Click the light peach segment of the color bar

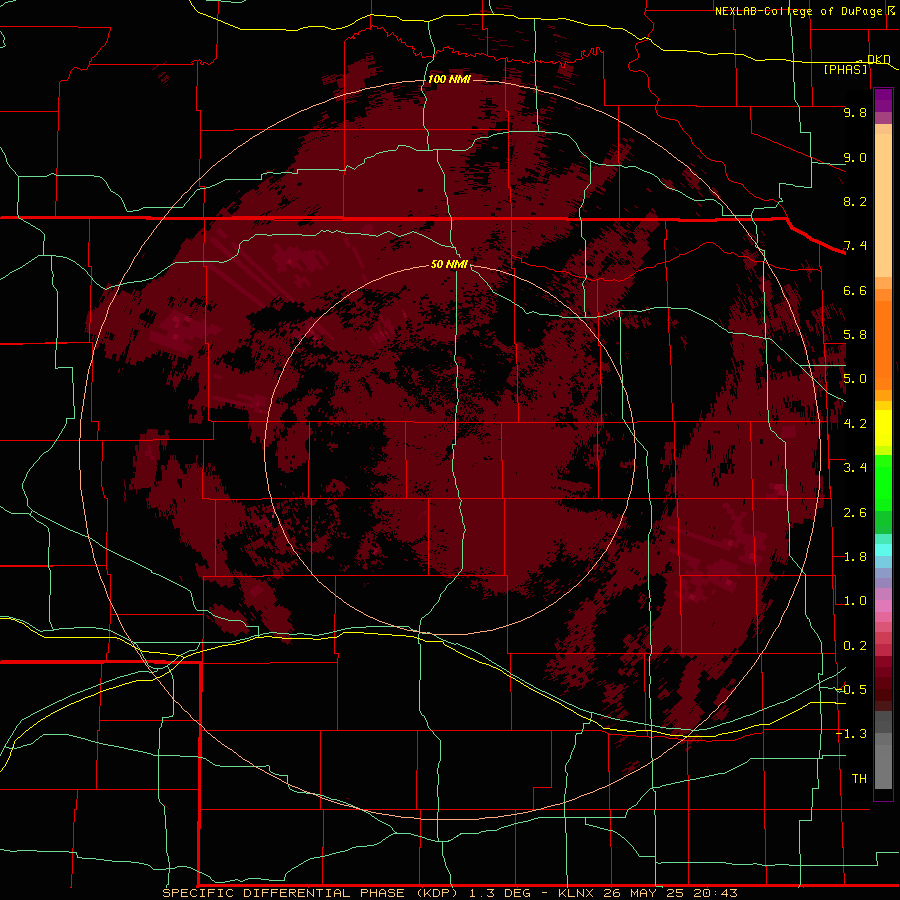click(x=883, y=205)
